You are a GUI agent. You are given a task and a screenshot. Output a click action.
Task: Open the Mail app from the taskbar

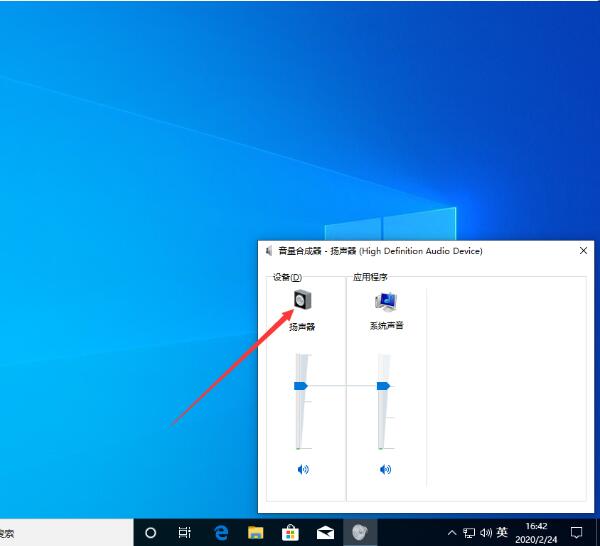coord(325,533)
